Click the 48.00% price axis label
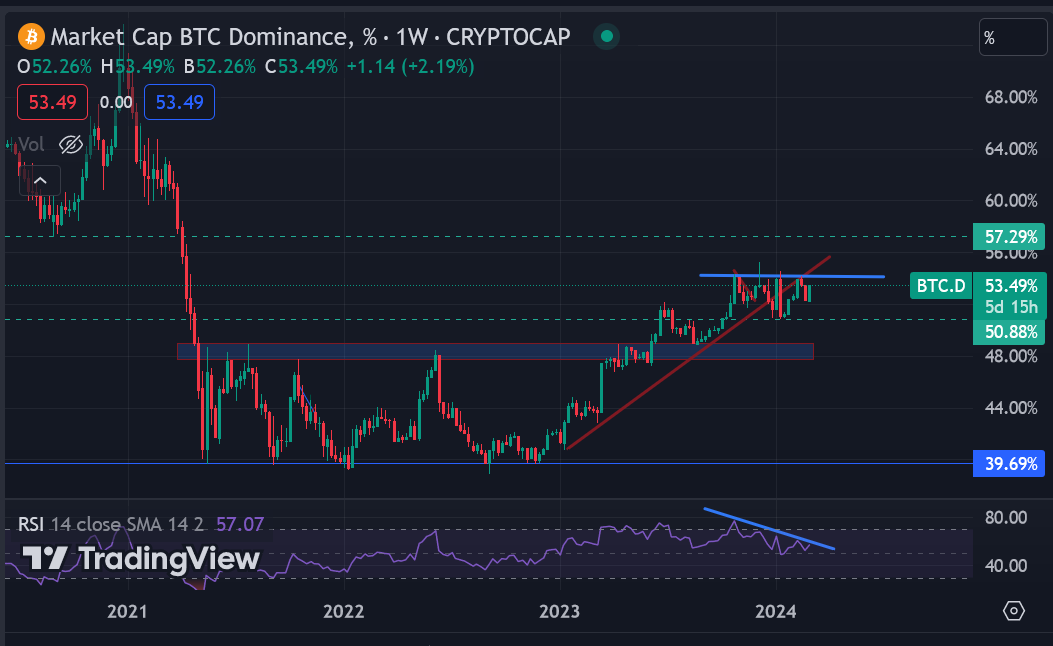 [1011, 356]
